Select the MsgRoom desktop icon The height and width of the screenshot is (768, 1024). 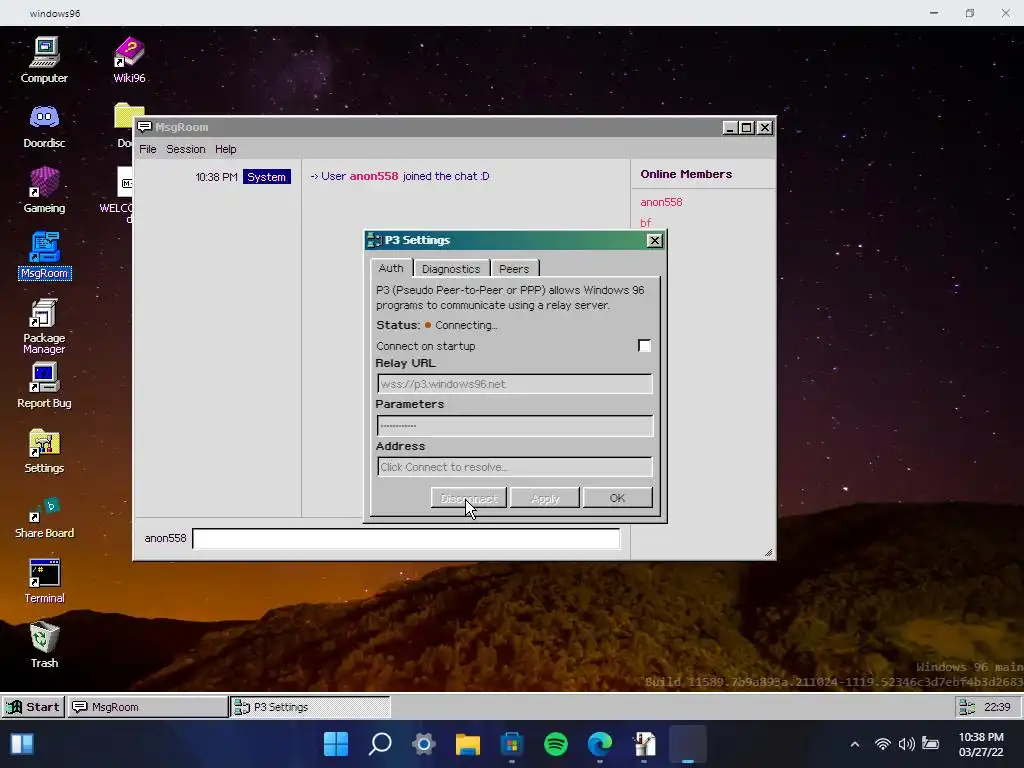click(44, 255)
